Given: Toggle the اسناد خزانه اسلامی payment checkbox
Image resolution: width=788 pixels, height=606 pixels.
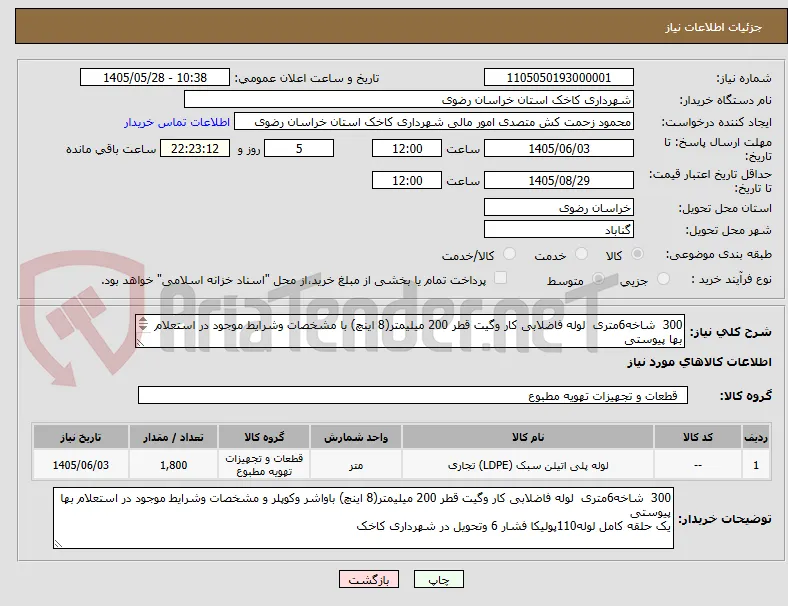Looking at the screenshot, I should point(501,278).
